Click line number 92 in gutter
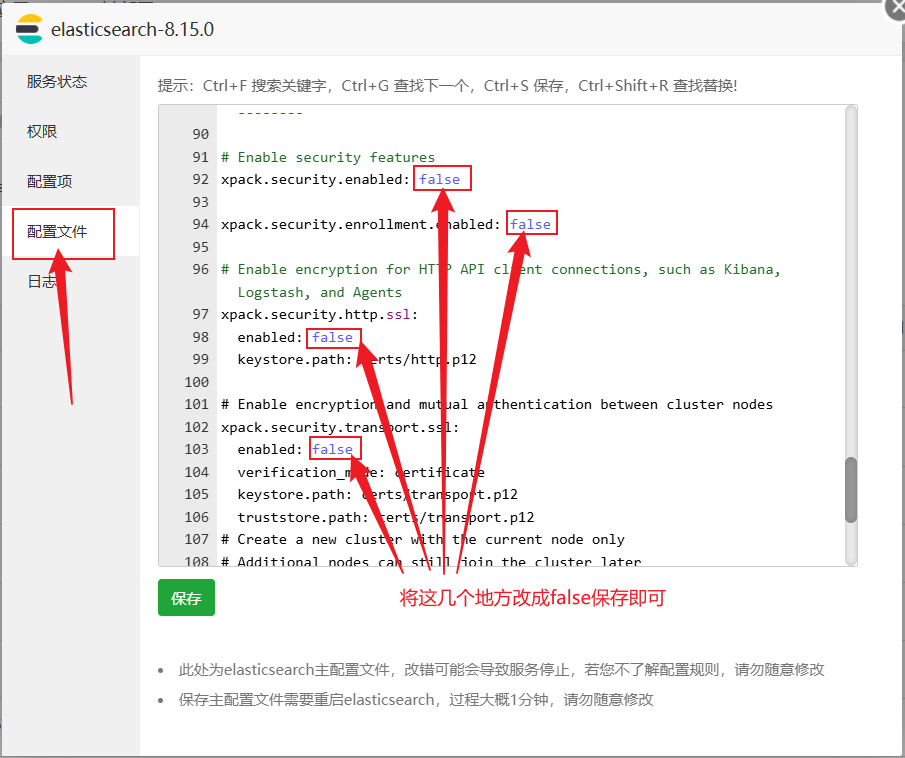This screenshot has width=905, height=758. (200, 180)
